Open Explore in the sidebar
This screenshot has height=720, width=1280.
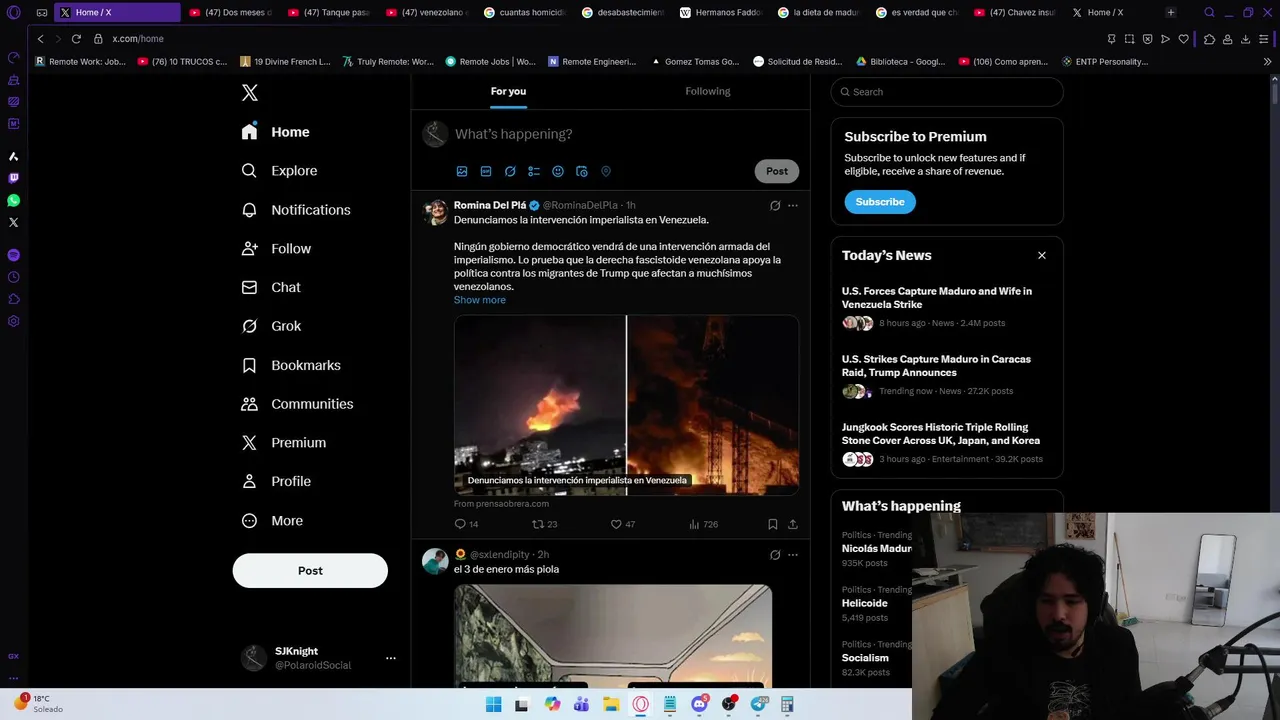pyautogui.click(x=280, y=171)
